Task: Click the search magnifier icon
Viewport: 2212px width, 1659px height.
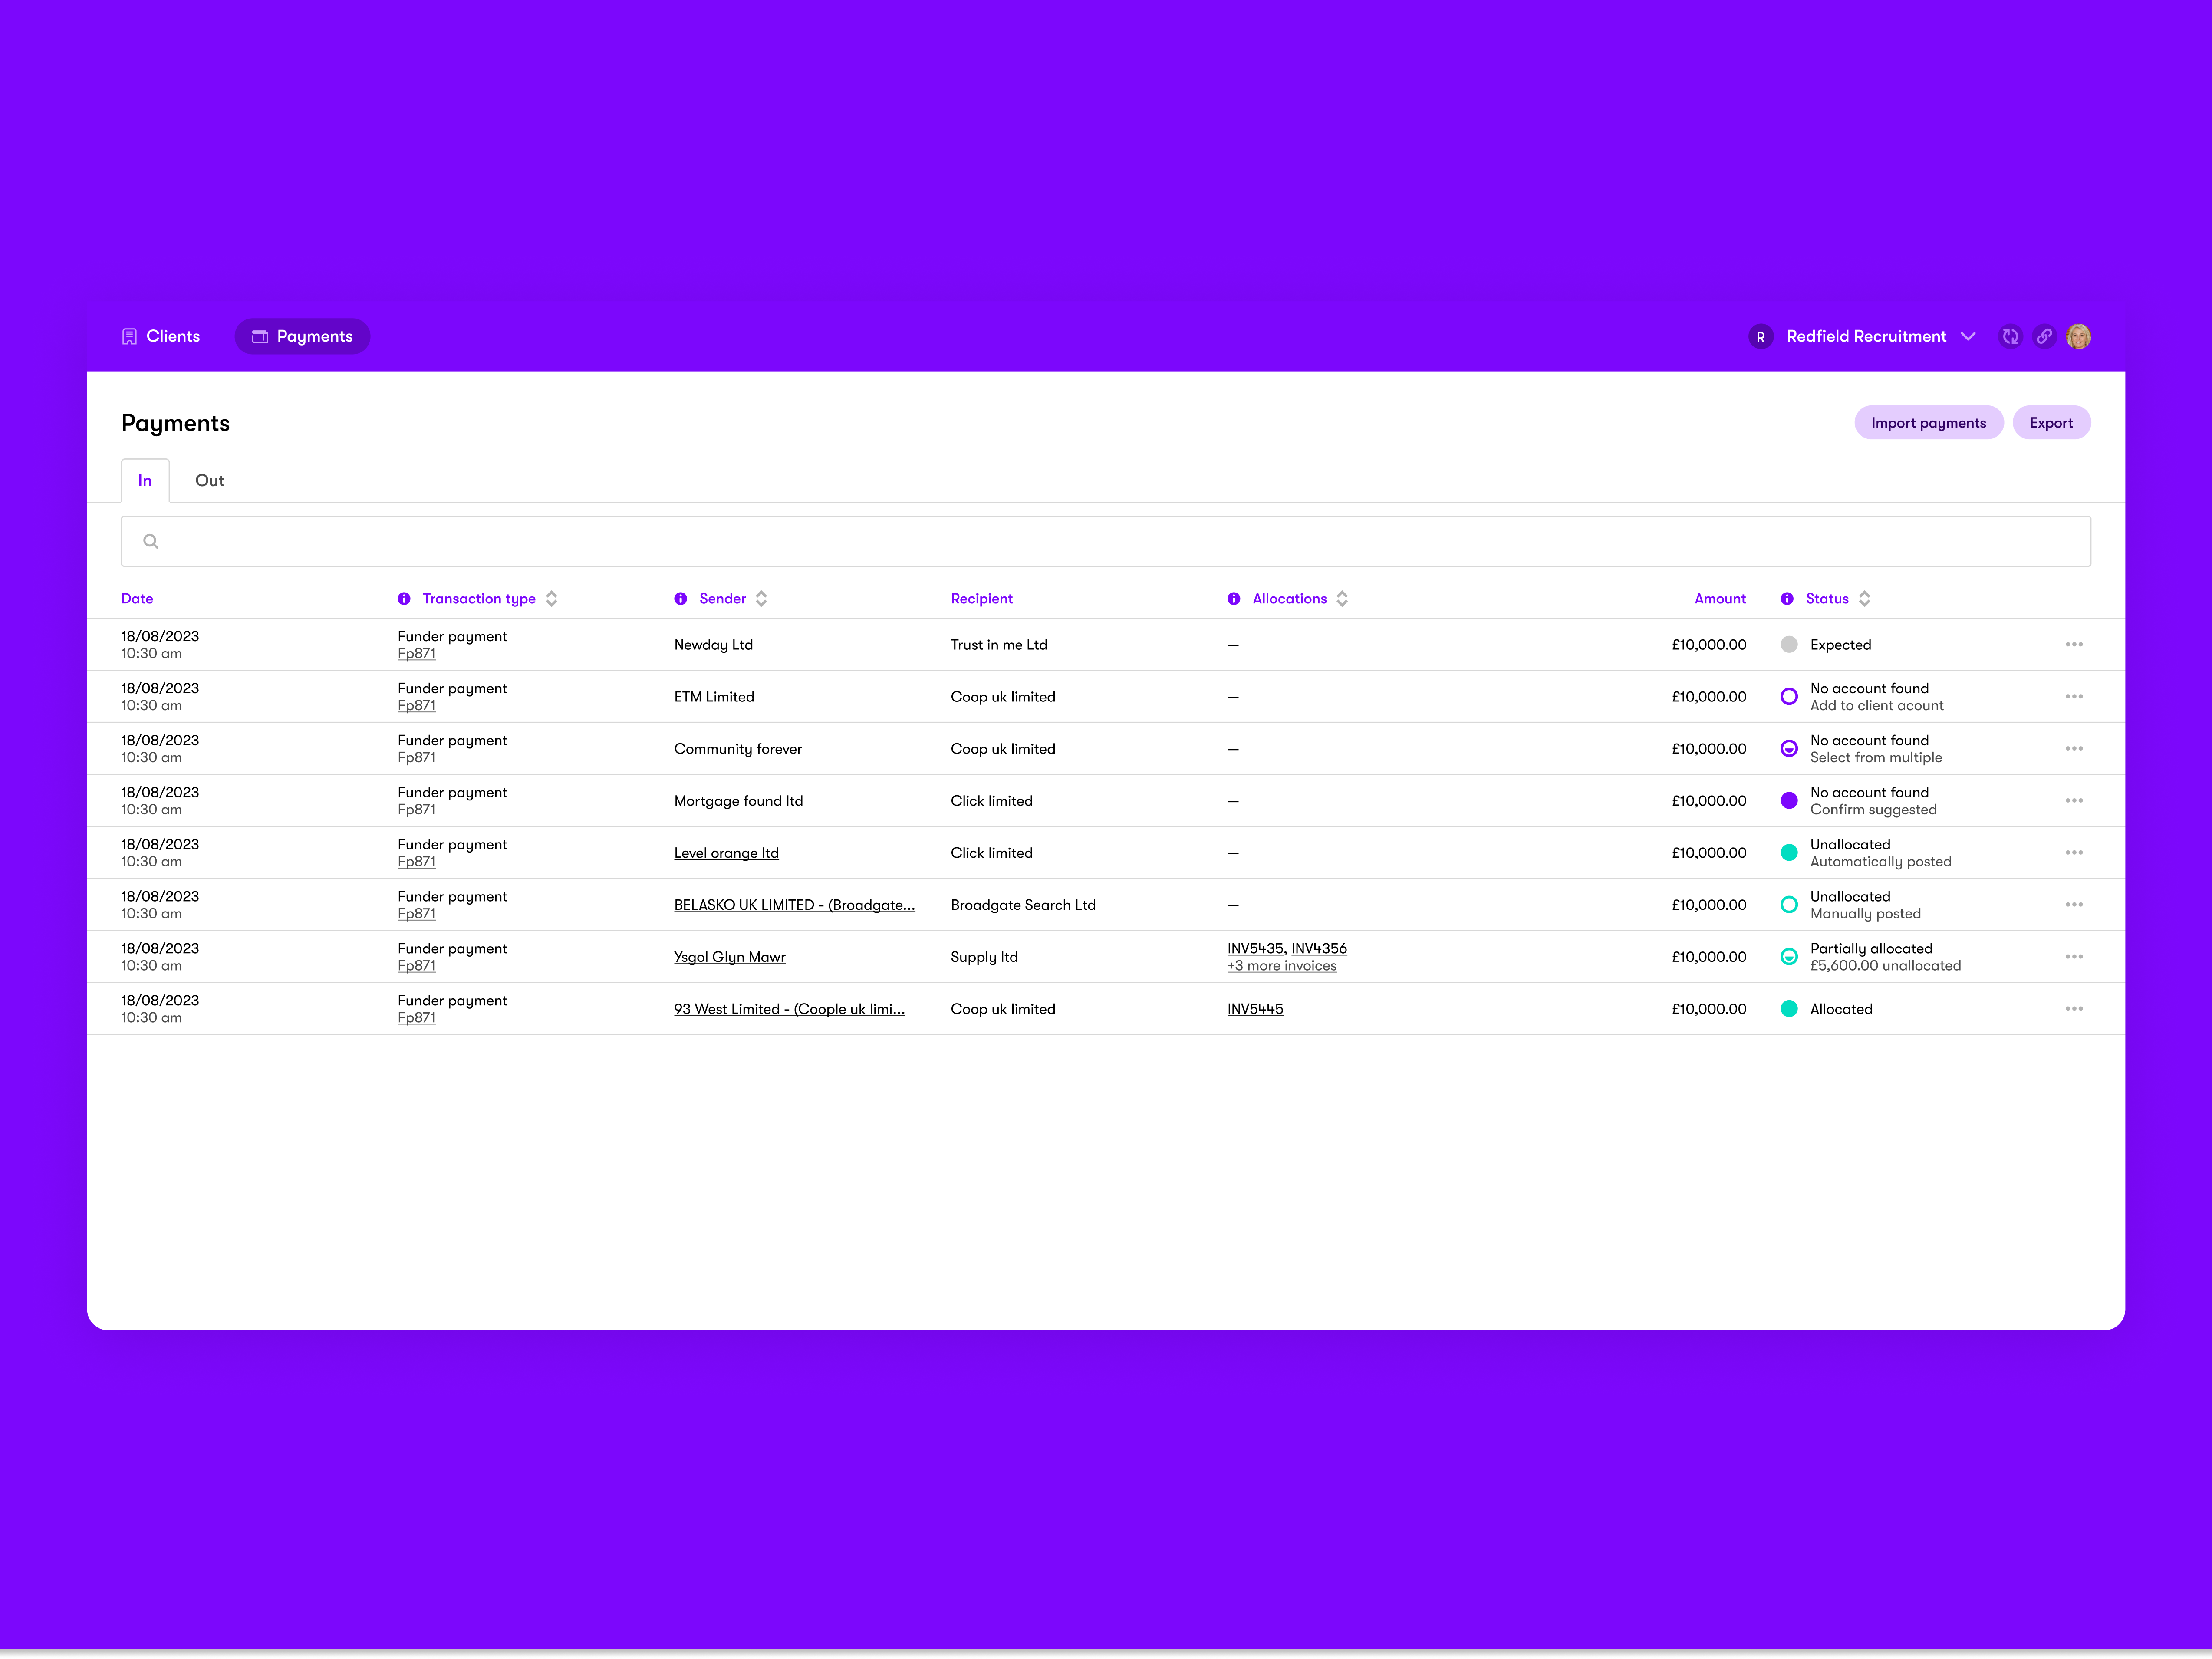Action: tap(151, 541)
